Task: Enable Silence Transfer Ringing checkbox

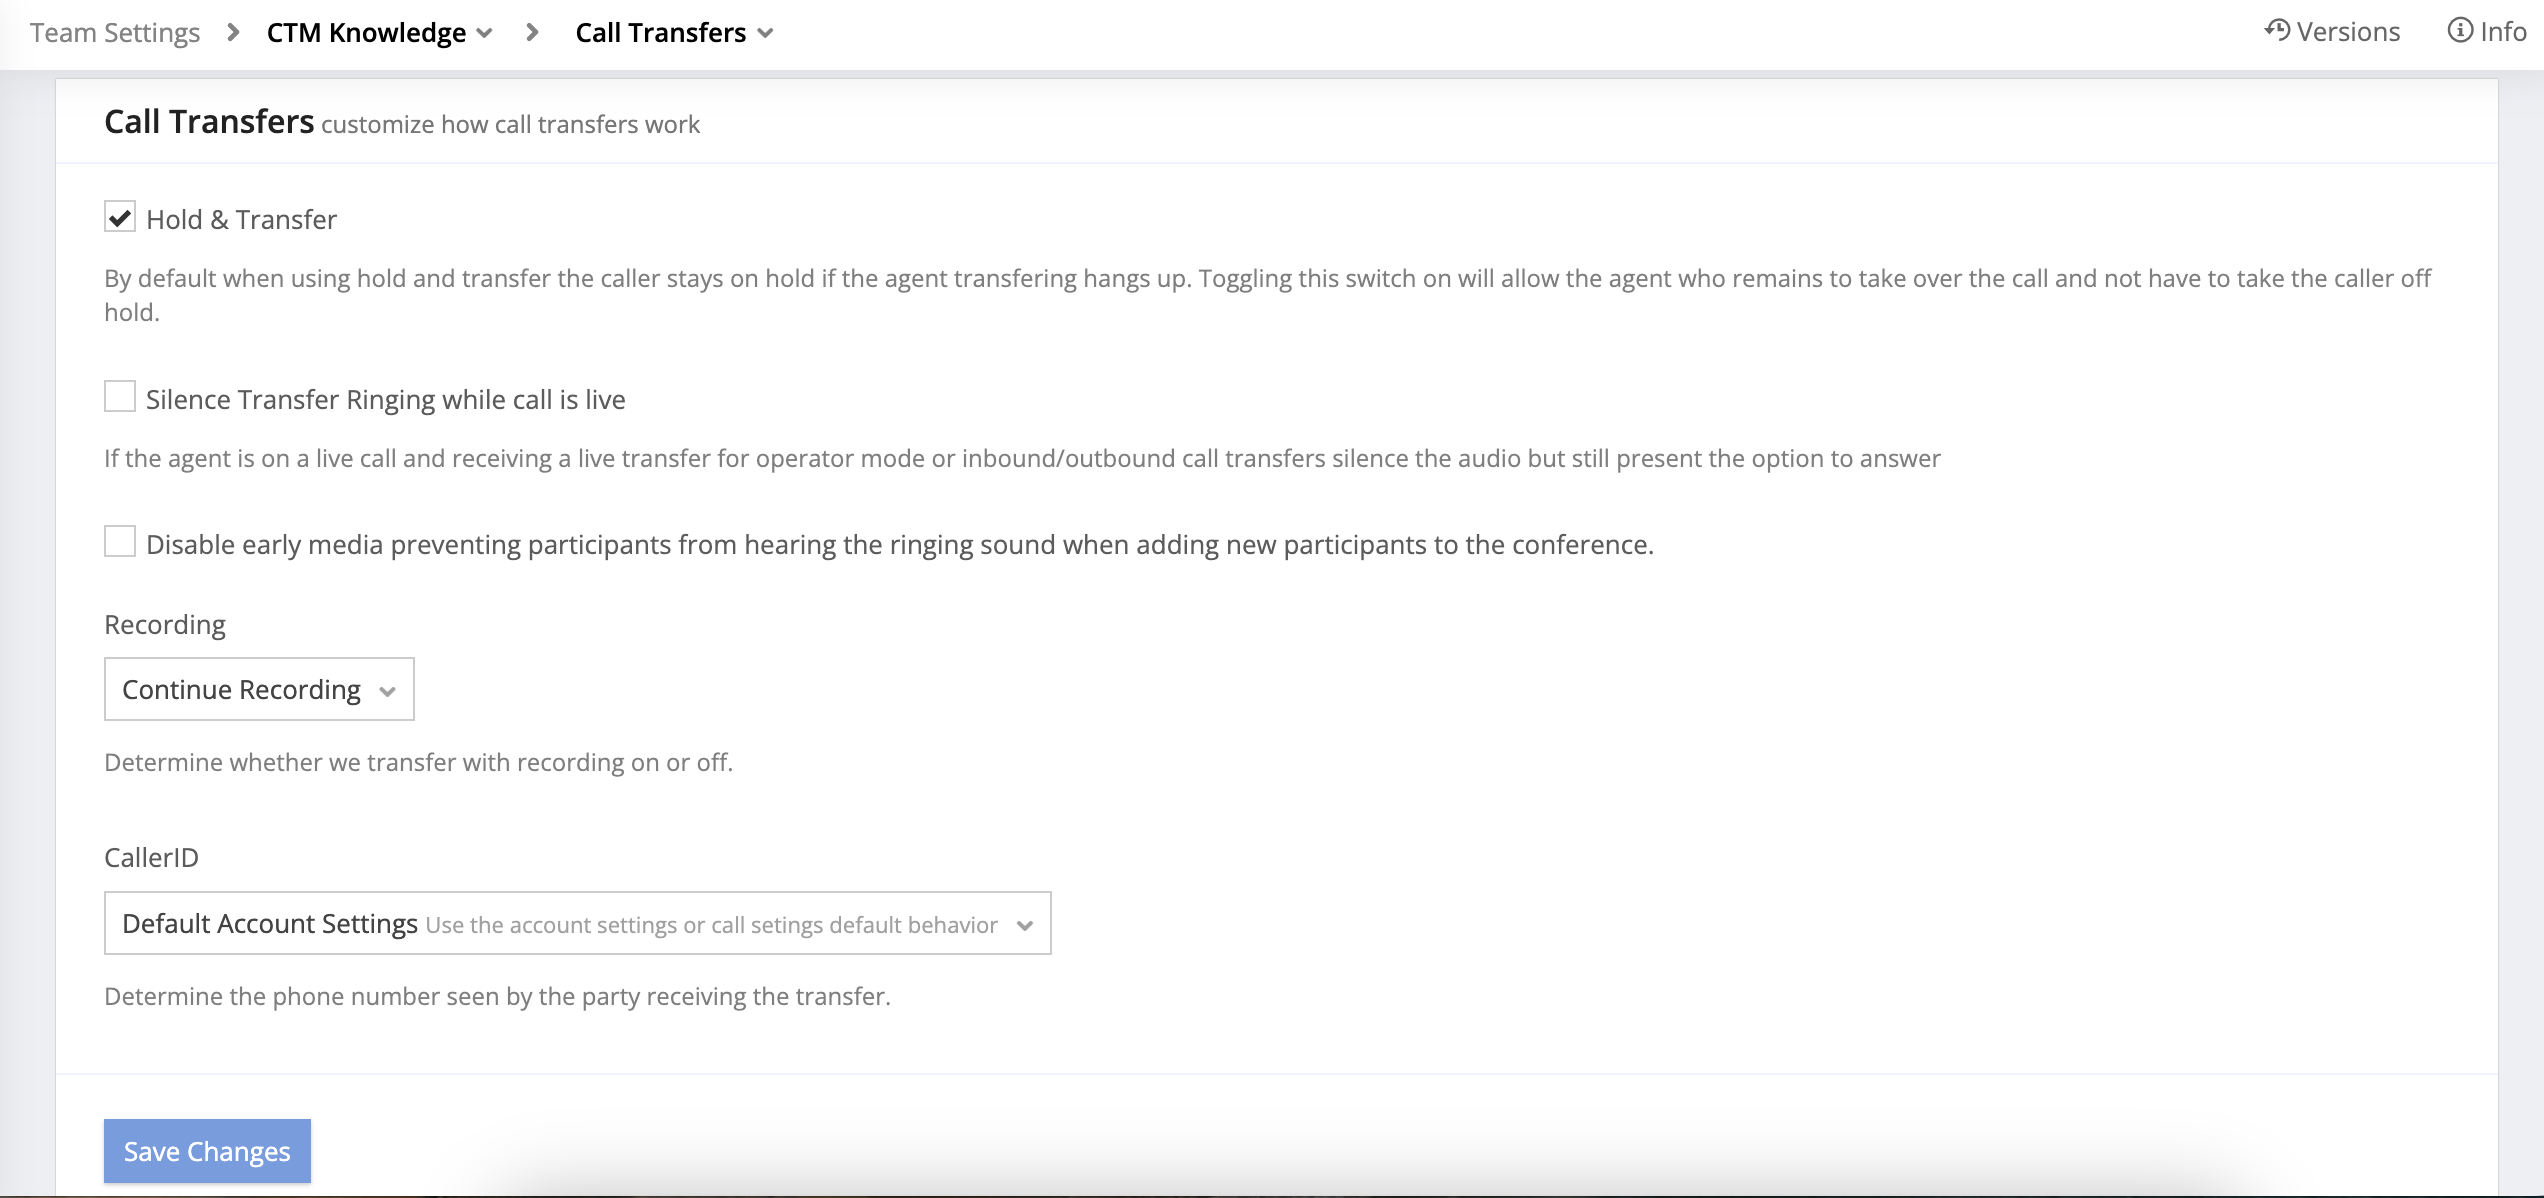Action: tap(120, 397)
